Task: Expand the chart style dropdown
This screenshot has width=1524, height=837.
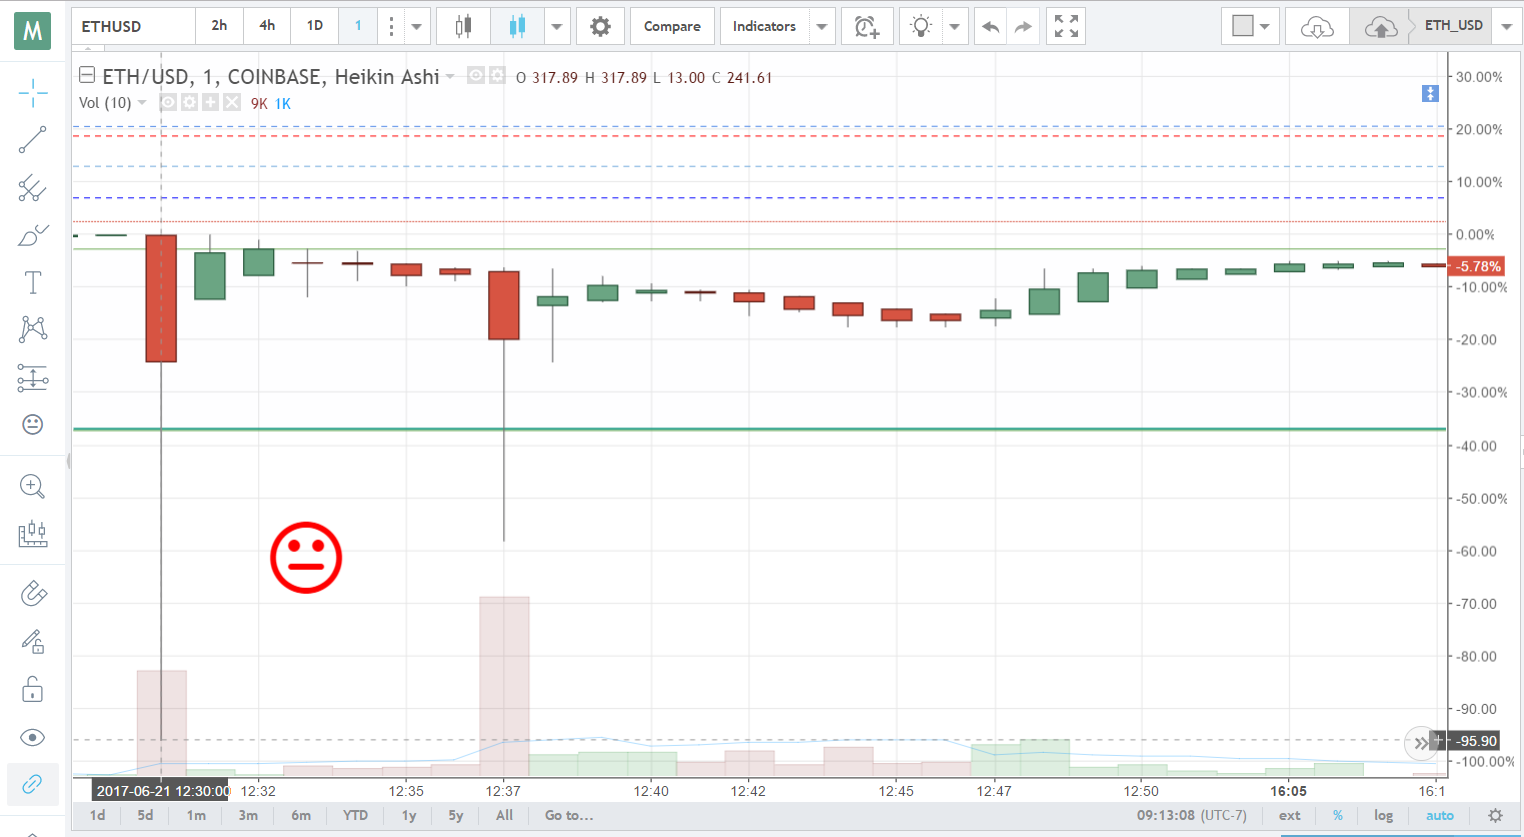Action: (x=557, y=26)
